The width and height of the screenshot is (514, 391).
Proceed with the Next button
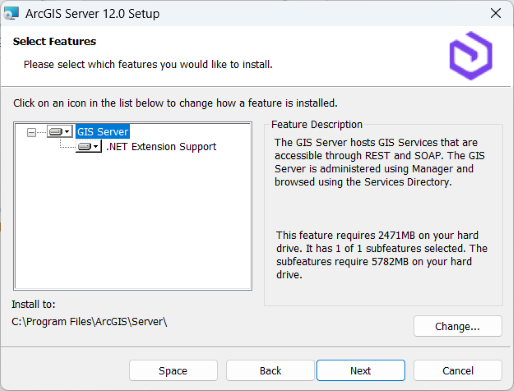tap(361, 370)
